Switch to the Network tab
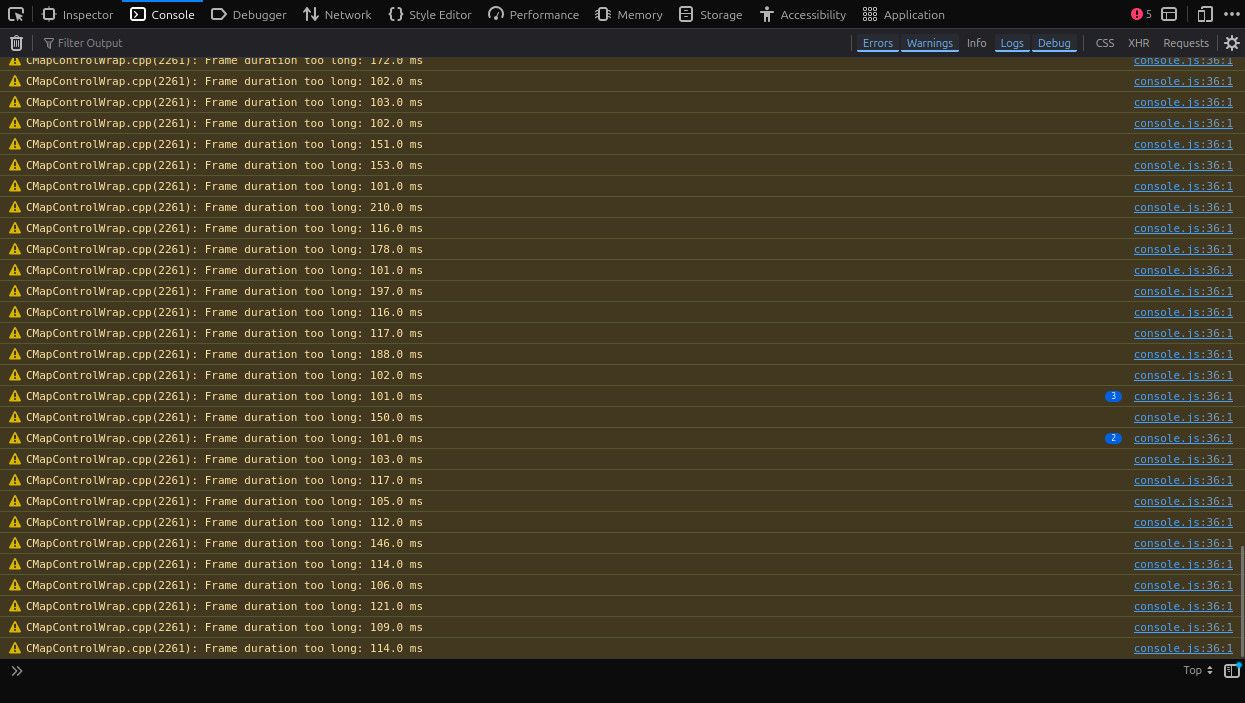Screen dimensions: 1245x703 (337, 14)
